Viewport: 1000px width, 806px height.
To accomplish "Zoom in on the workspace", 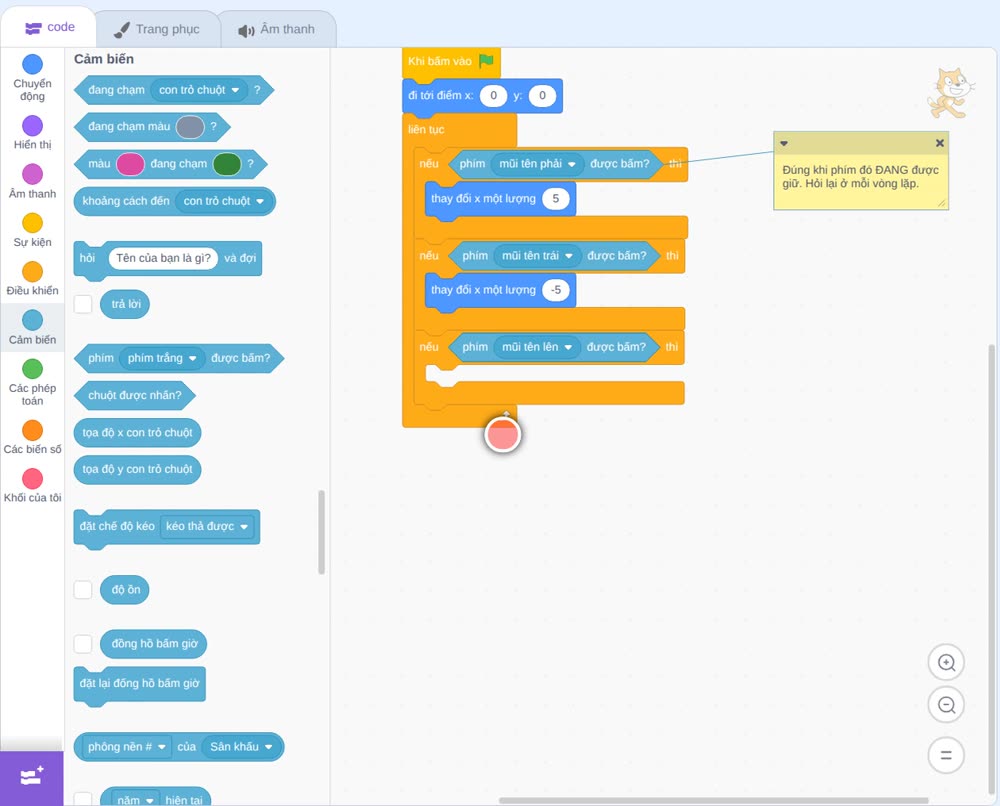I will pyautogui.click(x=946, y=663).
